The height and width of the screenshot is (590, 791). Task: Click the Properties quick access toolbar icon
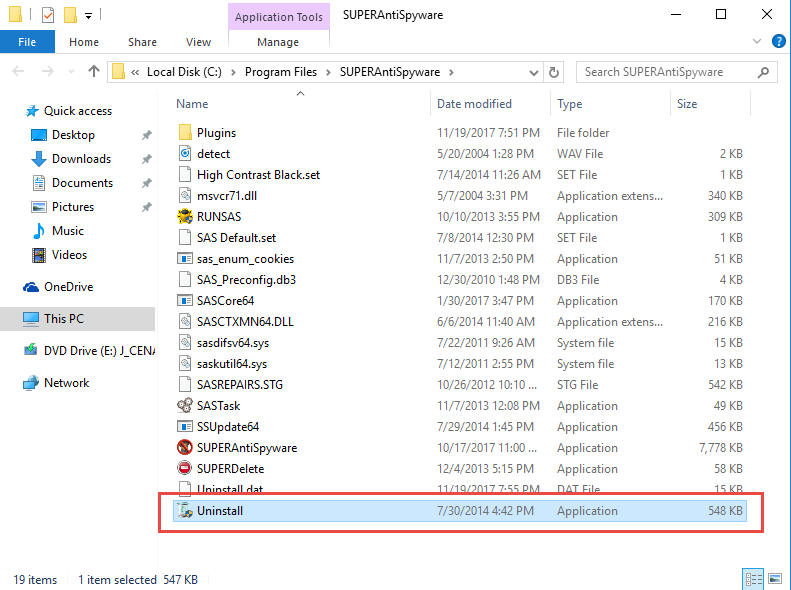click(x=48, y=15)
